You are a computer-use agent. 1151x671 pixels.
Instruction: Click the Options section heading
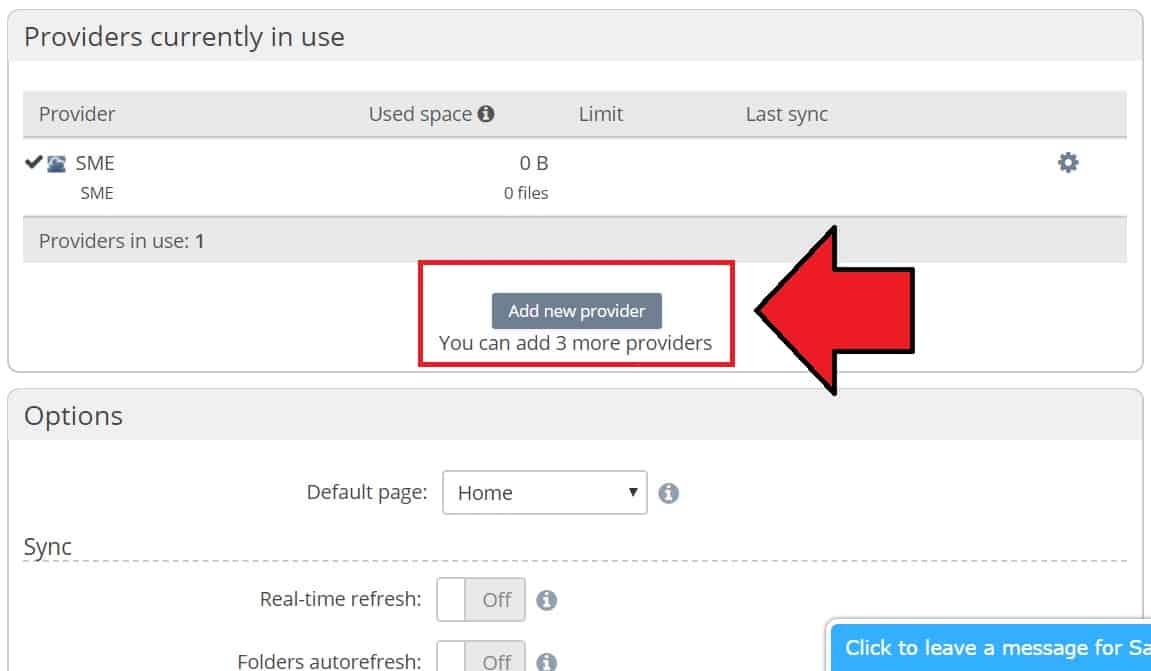tap(73, 416)
